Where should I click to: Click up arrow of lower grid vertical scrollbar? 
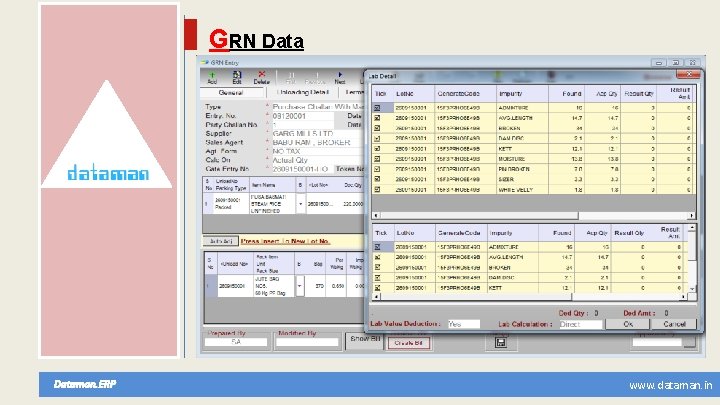[692, 228]
